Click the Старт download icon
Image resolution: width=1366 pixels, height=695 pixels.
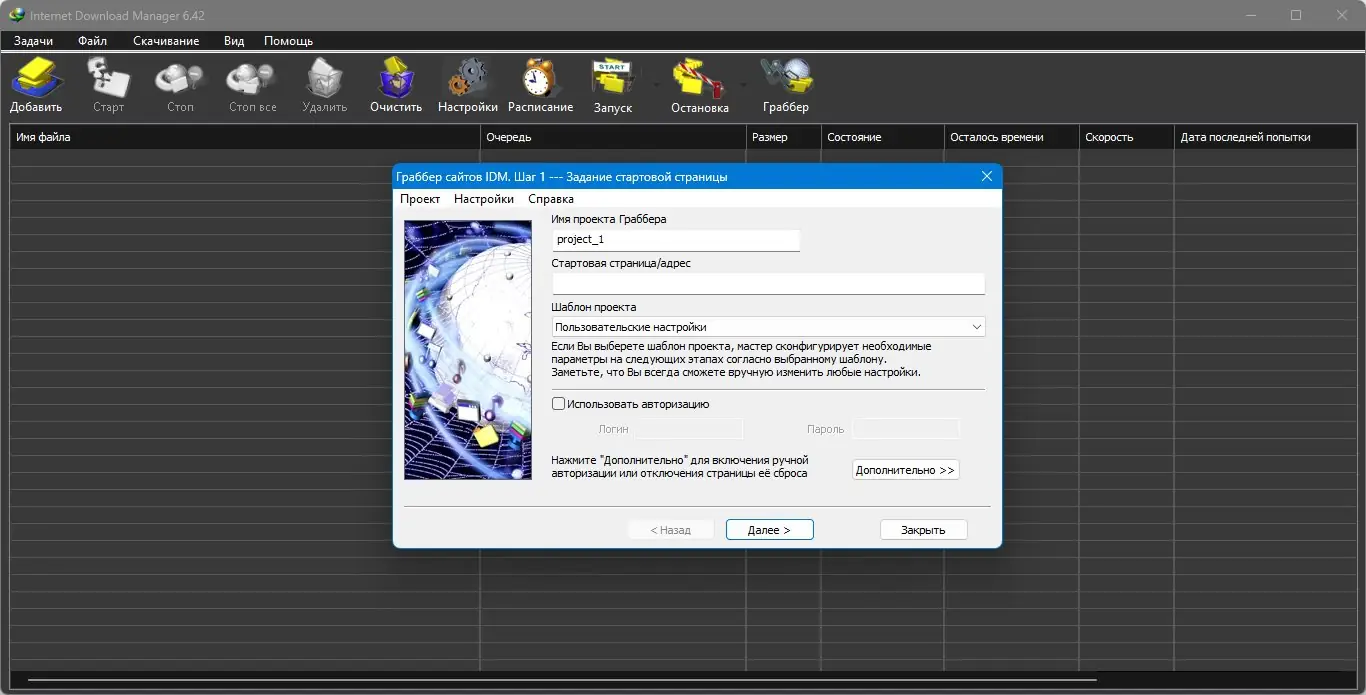tap(108, 83)
